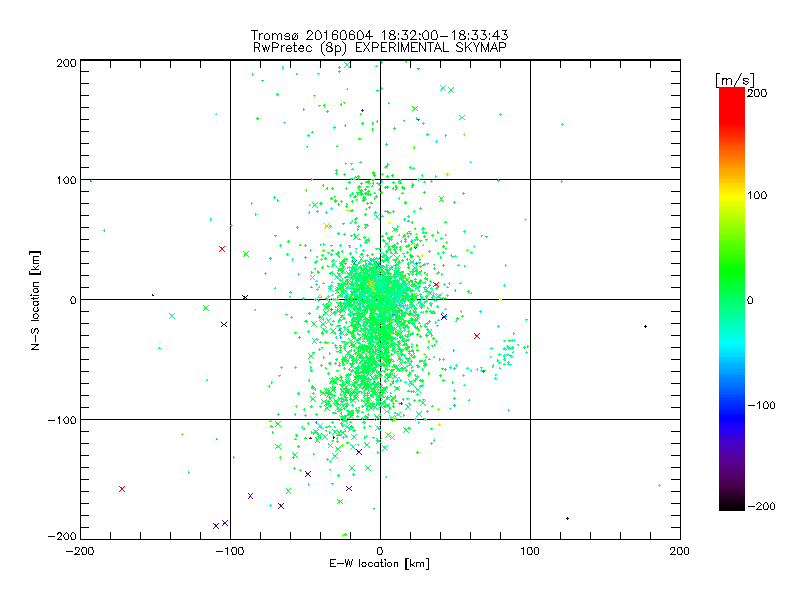The image size is (800, 600).
Task: Select the "RwPretec (8p) EXPERIMENTAL SKYMAP" subtitle
Action: [x=380, y=47]
